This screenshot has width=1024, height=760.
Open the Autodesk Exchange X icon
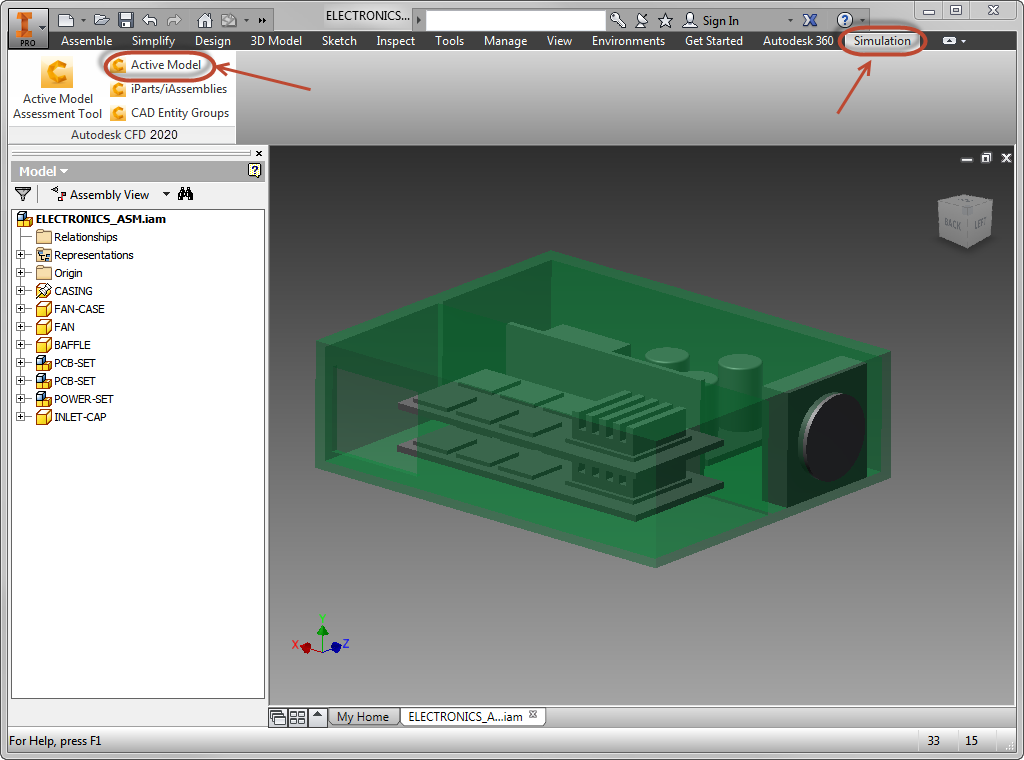[811, 20]
